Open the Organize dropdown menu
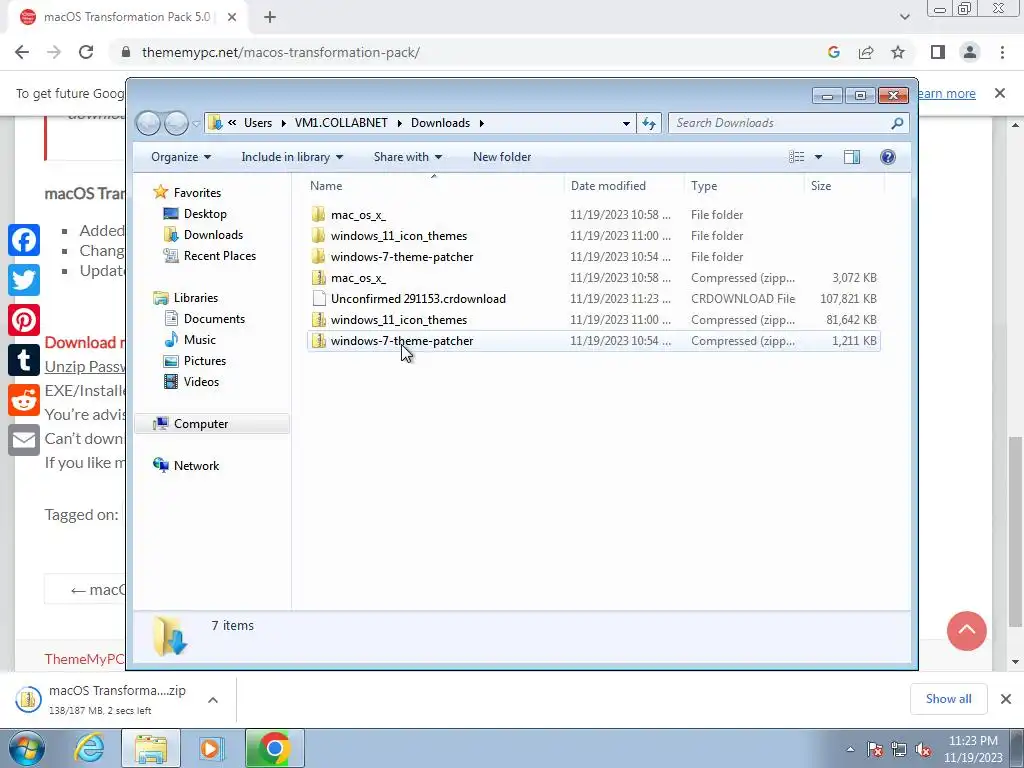 click(181, 157)
